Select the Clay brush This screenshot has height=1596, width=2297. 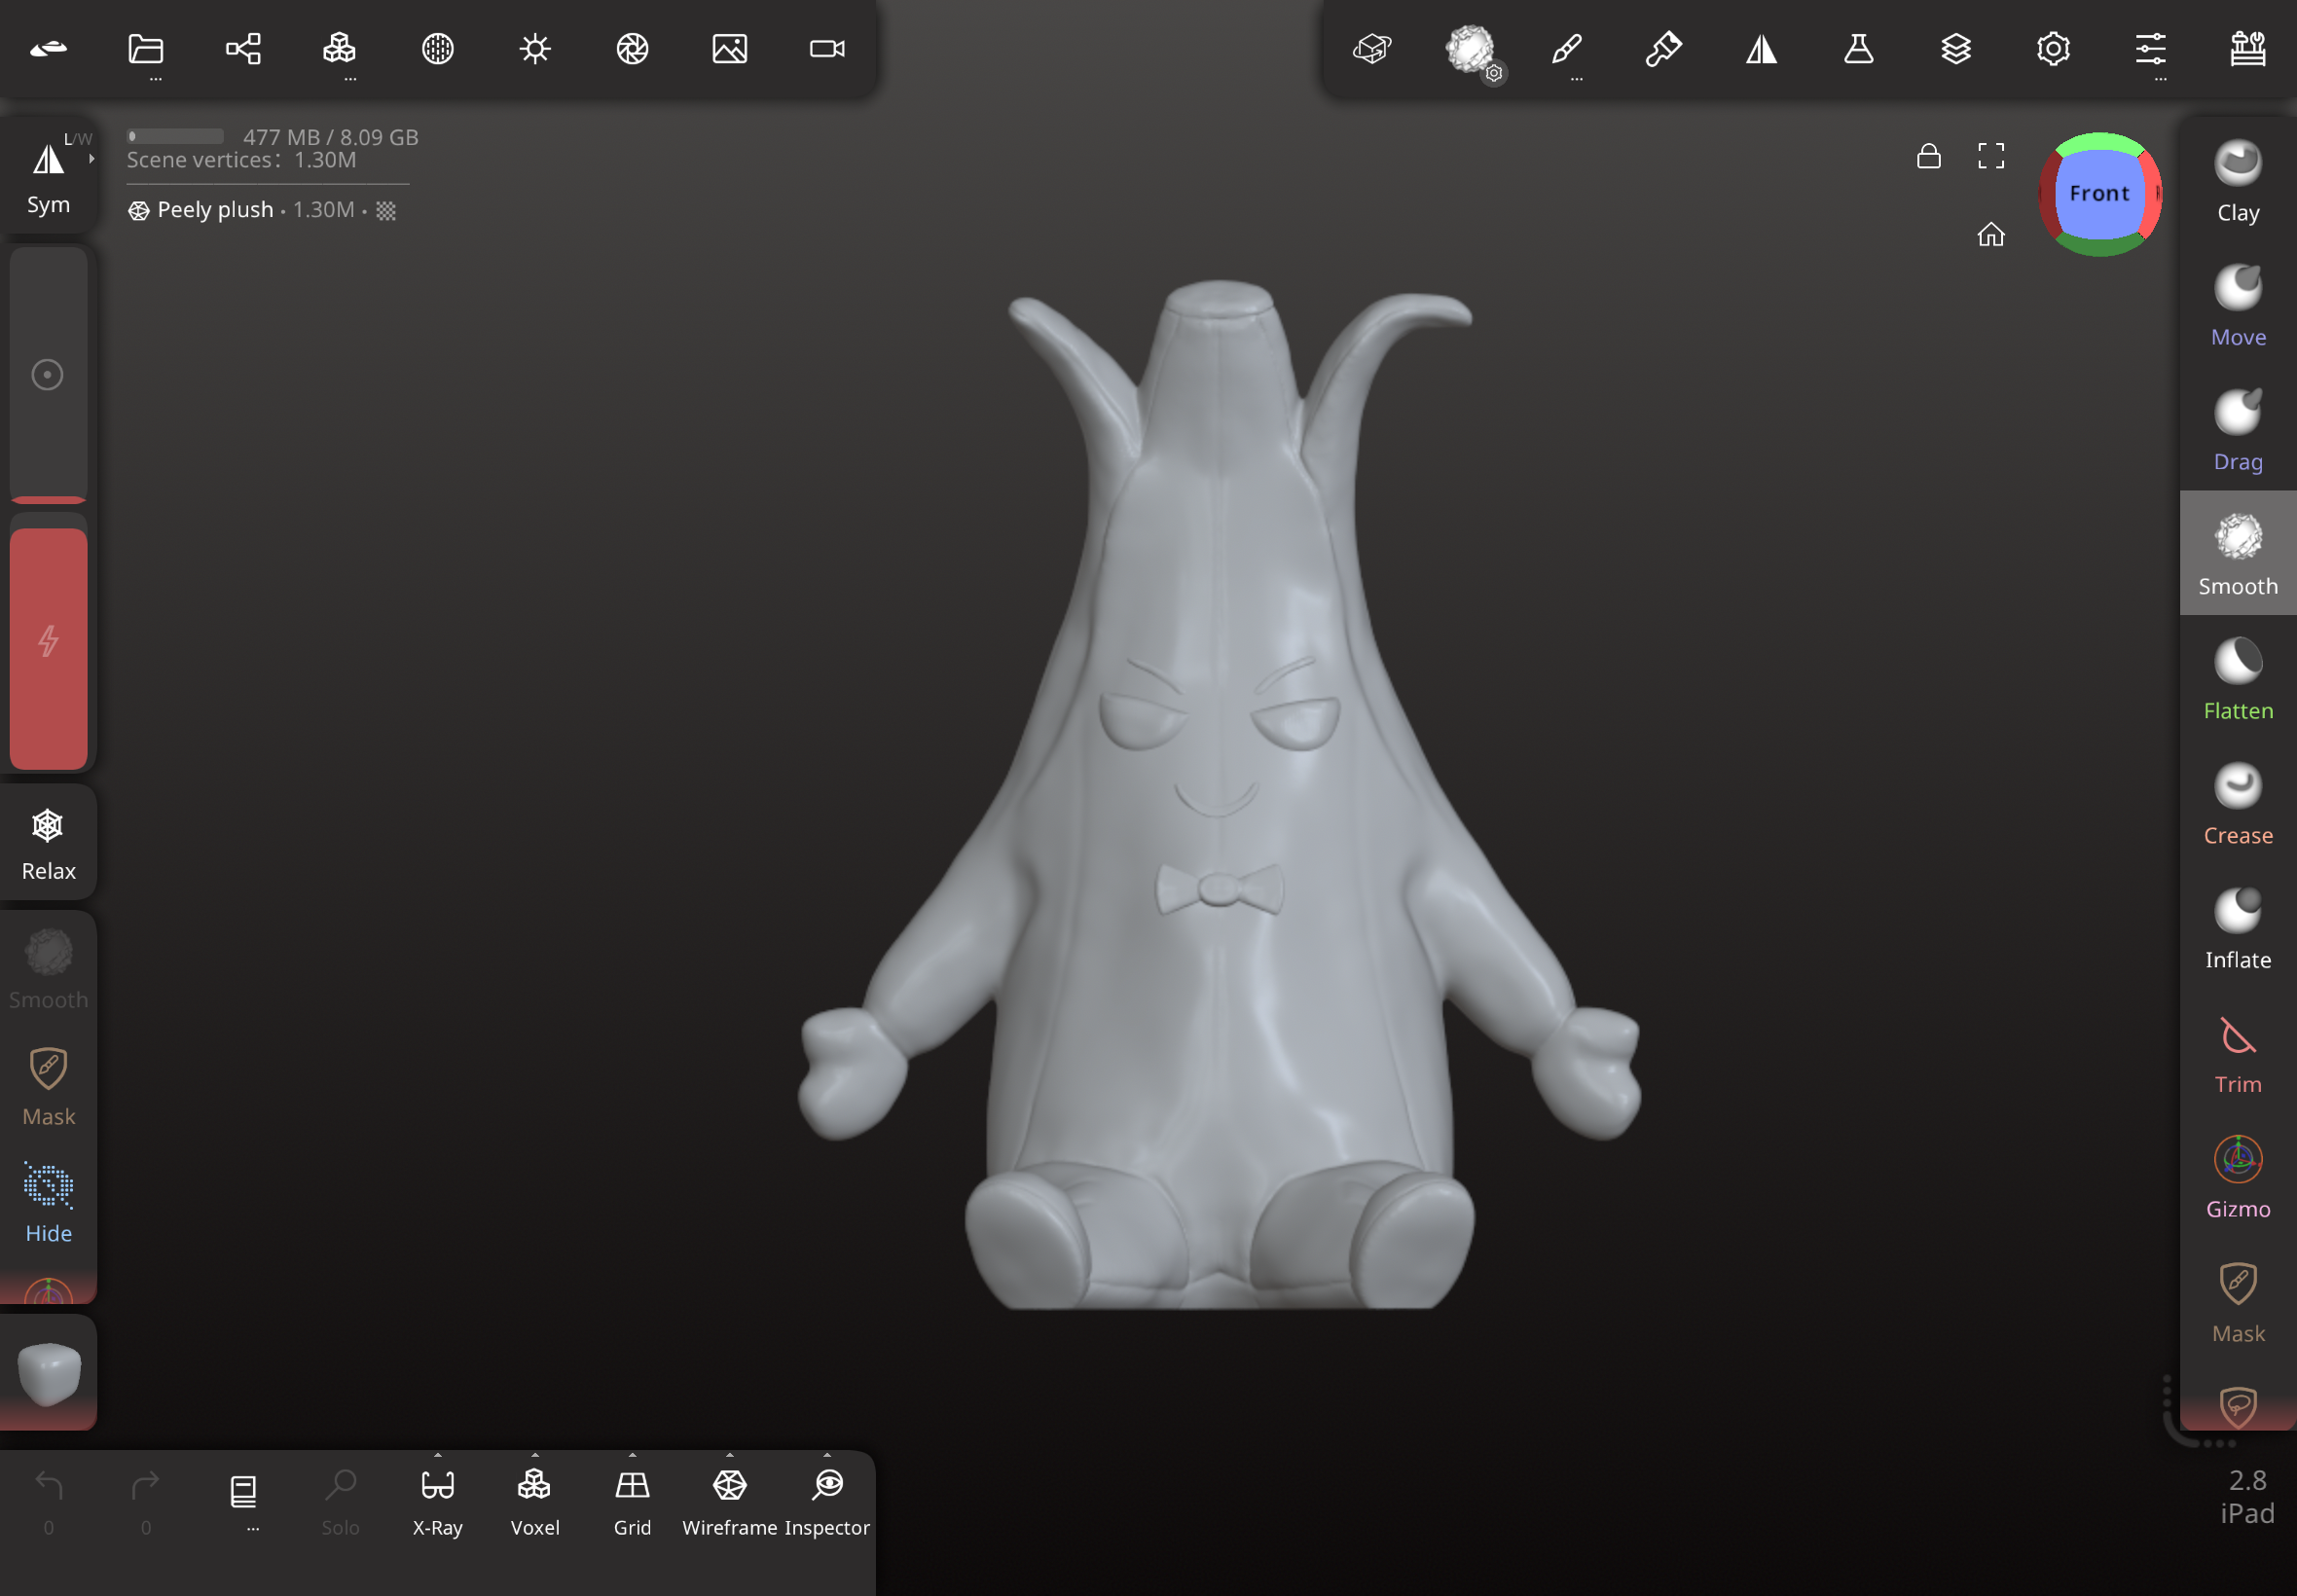click(x=2238, y=180)
